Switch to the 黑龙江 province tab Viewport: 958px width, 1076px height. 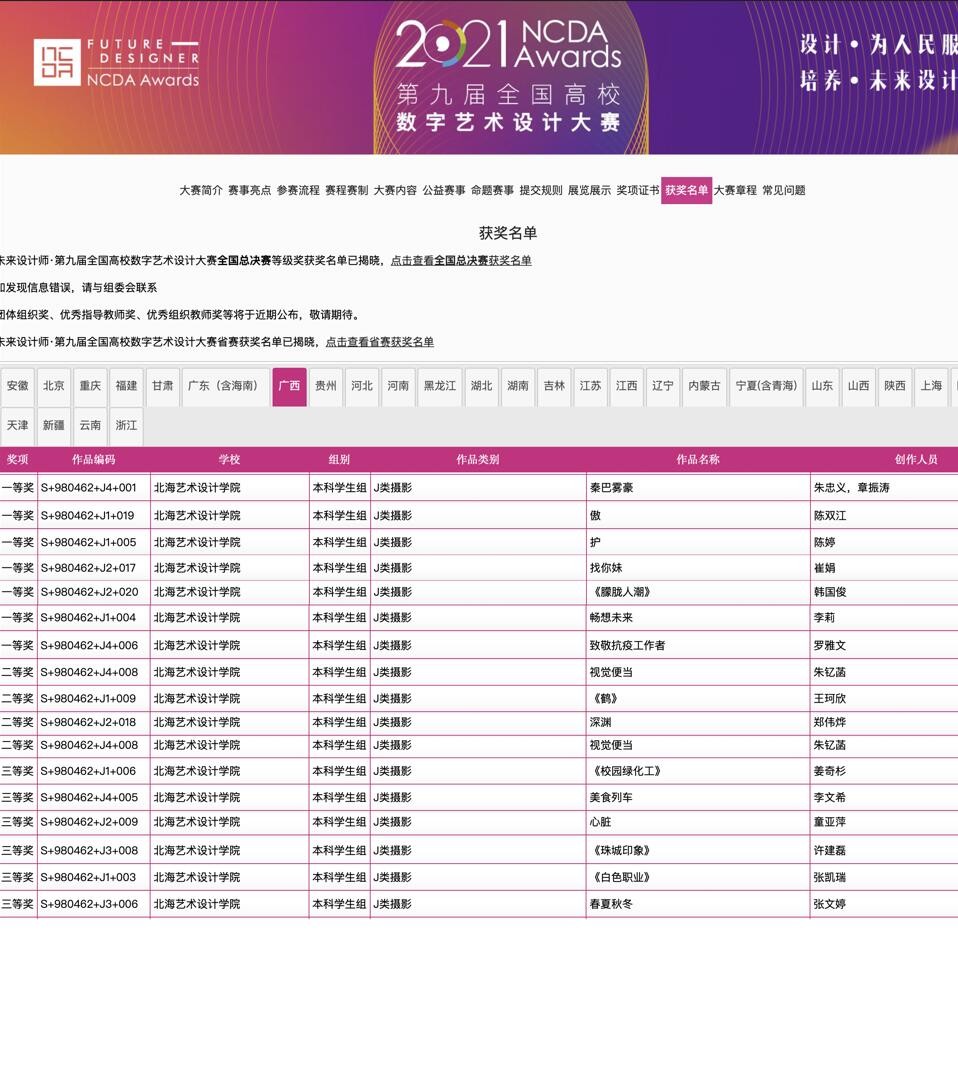click(x=439, y=386)
